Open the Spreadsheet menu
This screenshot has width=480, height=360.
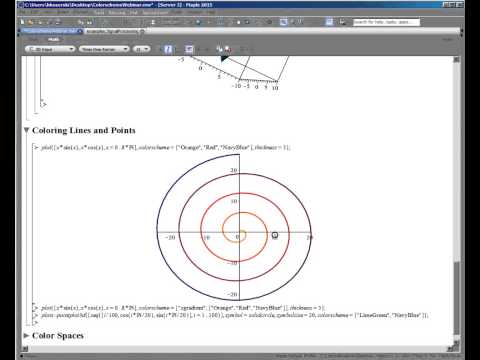click(x=155, y=12)
